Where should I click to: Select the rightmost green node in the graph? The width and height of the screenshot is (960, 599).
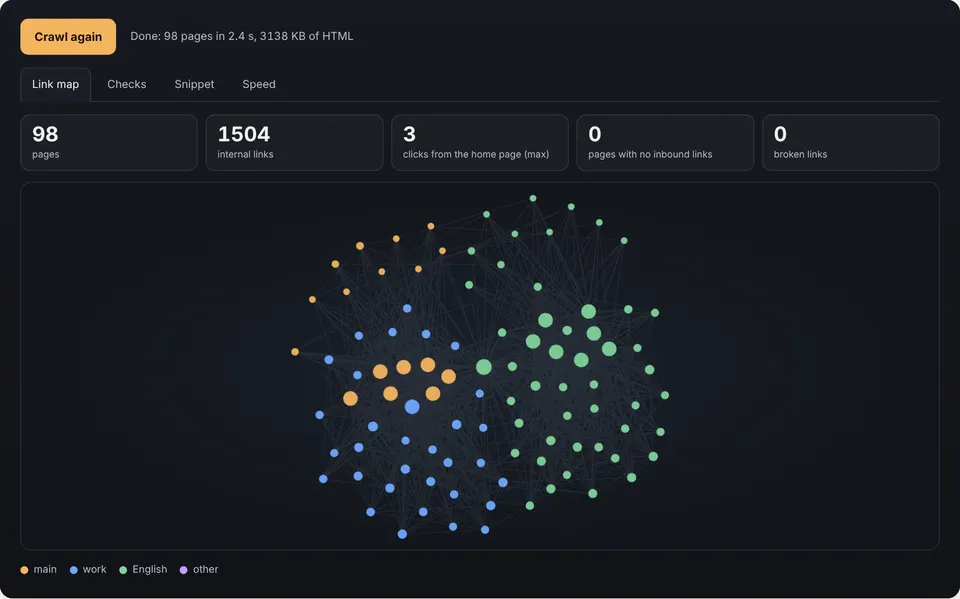click(665, 395)
